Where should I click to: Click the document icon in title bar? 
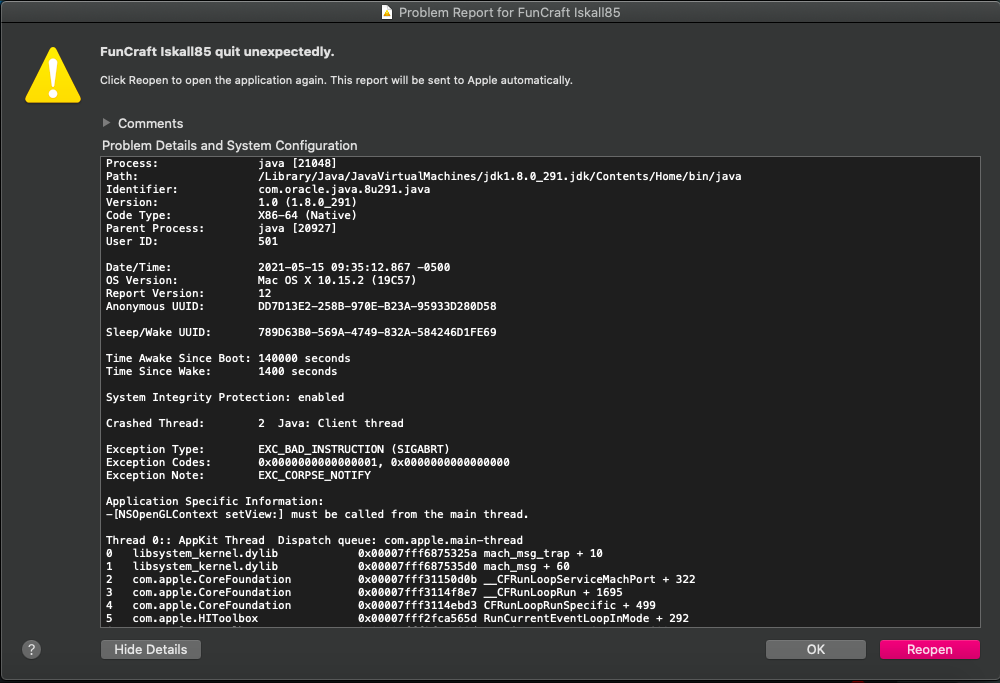click(386, 12)
